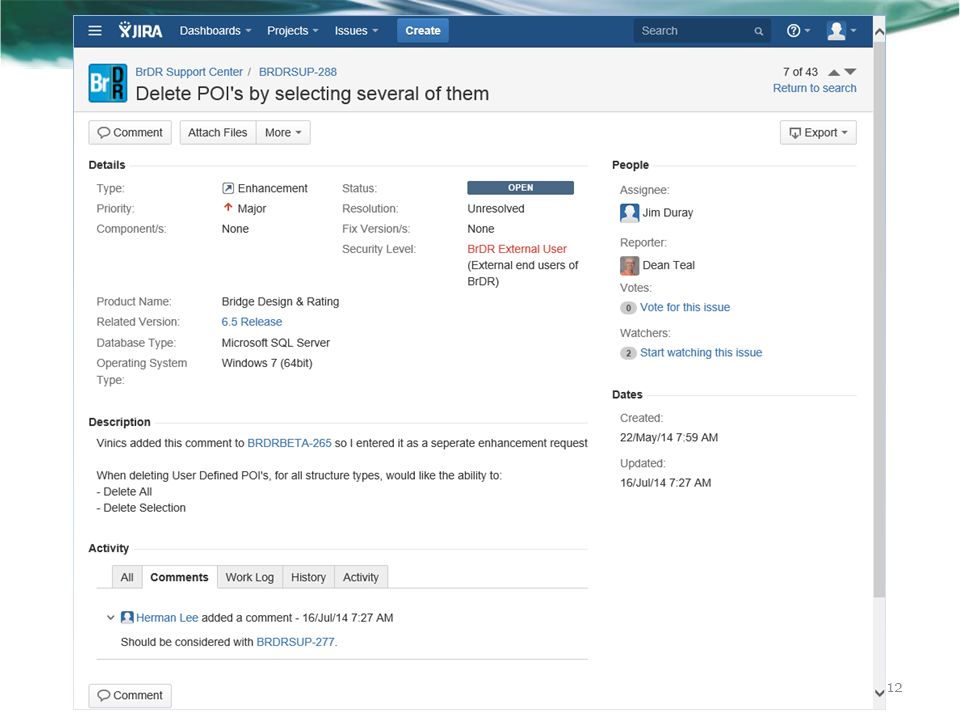Click Attach Files button

pyautogui.click(x=217, y=132)
